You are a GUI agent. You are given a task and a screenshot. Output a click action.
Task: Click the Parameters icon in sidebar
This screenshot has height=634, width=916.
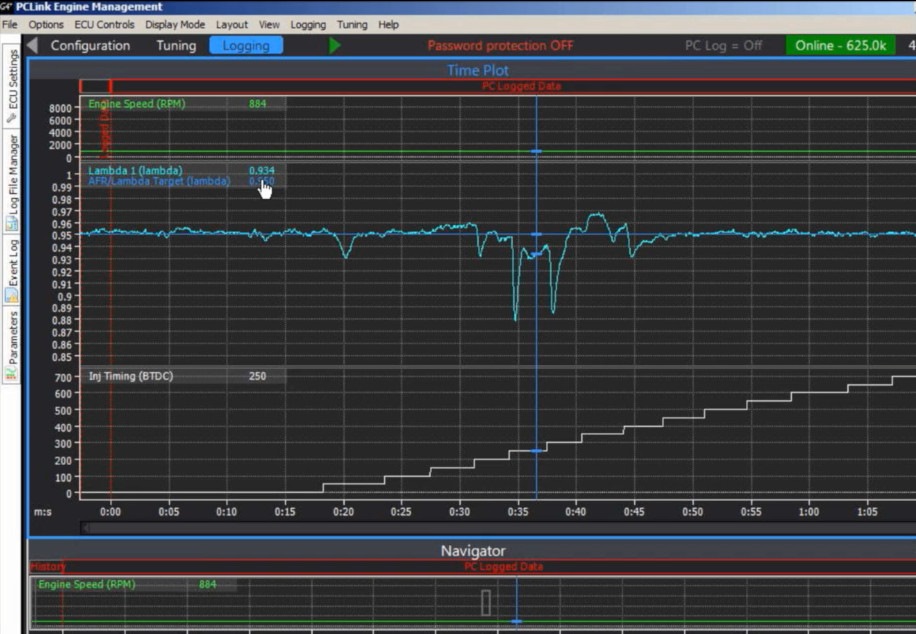[x=11, y=374]
